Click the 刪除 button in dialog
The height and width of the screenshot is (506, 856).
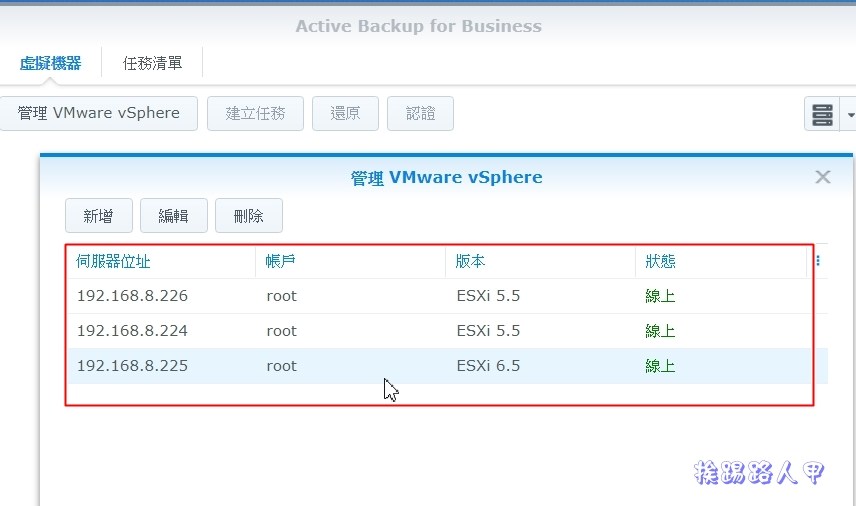[x=249, y=216]
